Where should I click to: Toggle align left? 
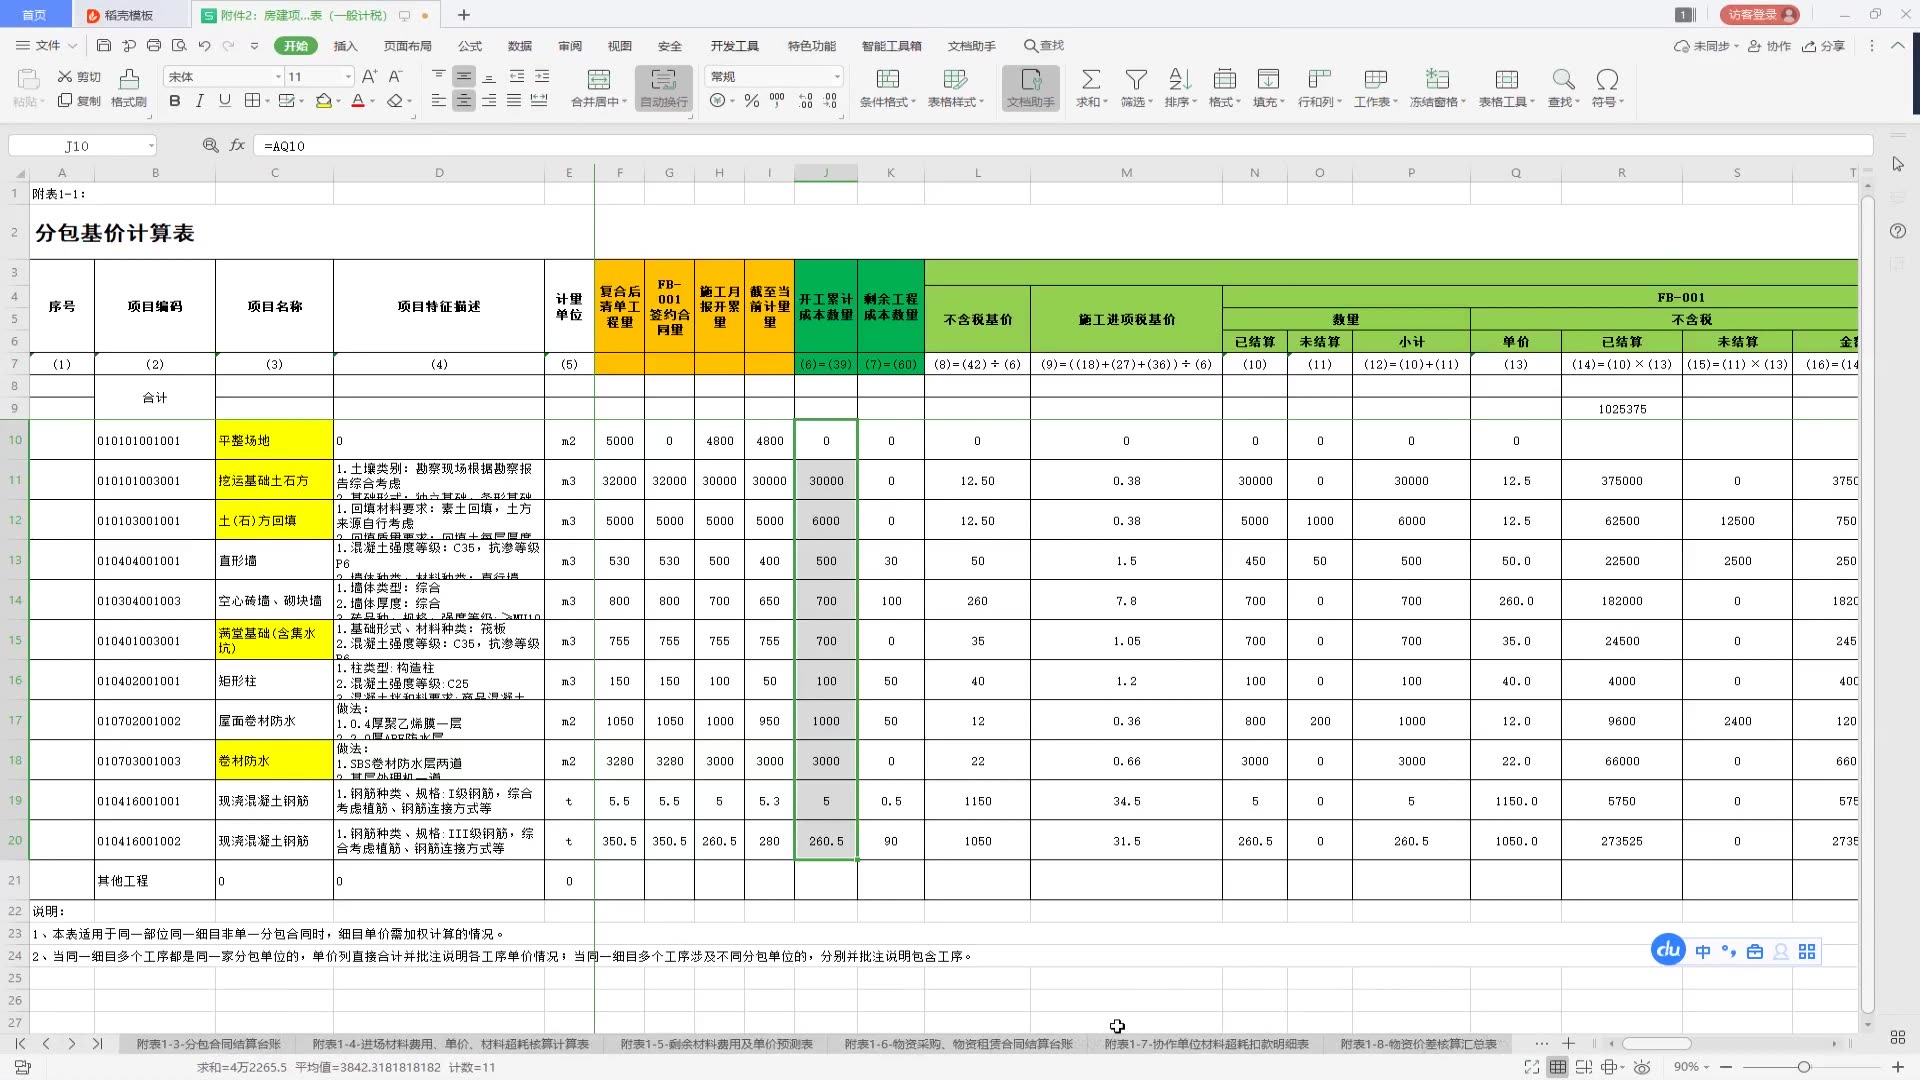(439, 101)
